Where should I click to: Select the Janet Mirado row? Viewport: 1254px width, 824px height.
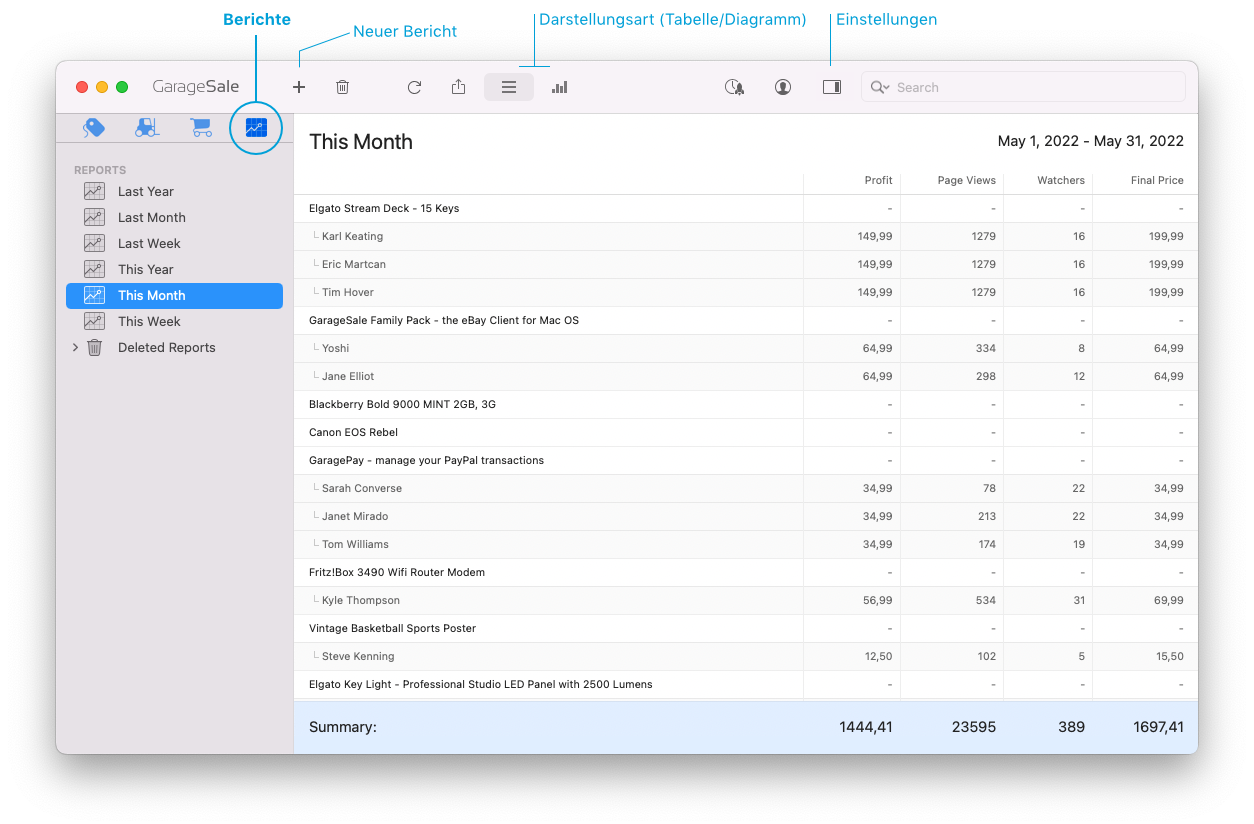745,516
